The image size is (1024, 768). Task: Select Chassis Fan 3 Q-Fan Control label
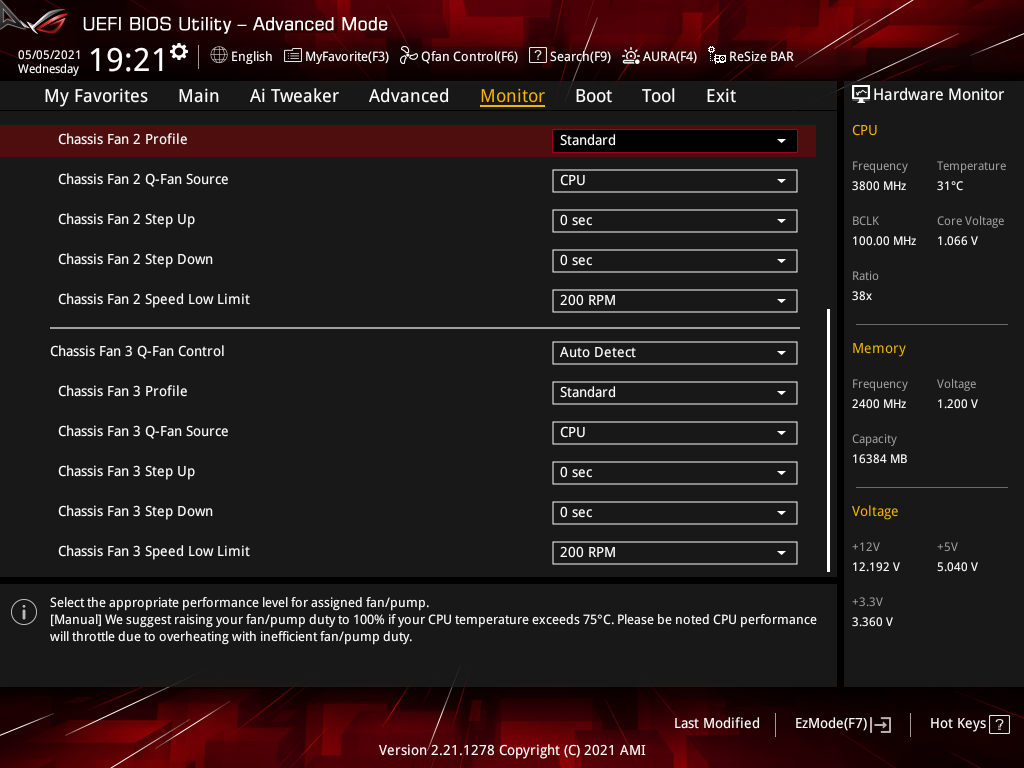tap(137, 351)
